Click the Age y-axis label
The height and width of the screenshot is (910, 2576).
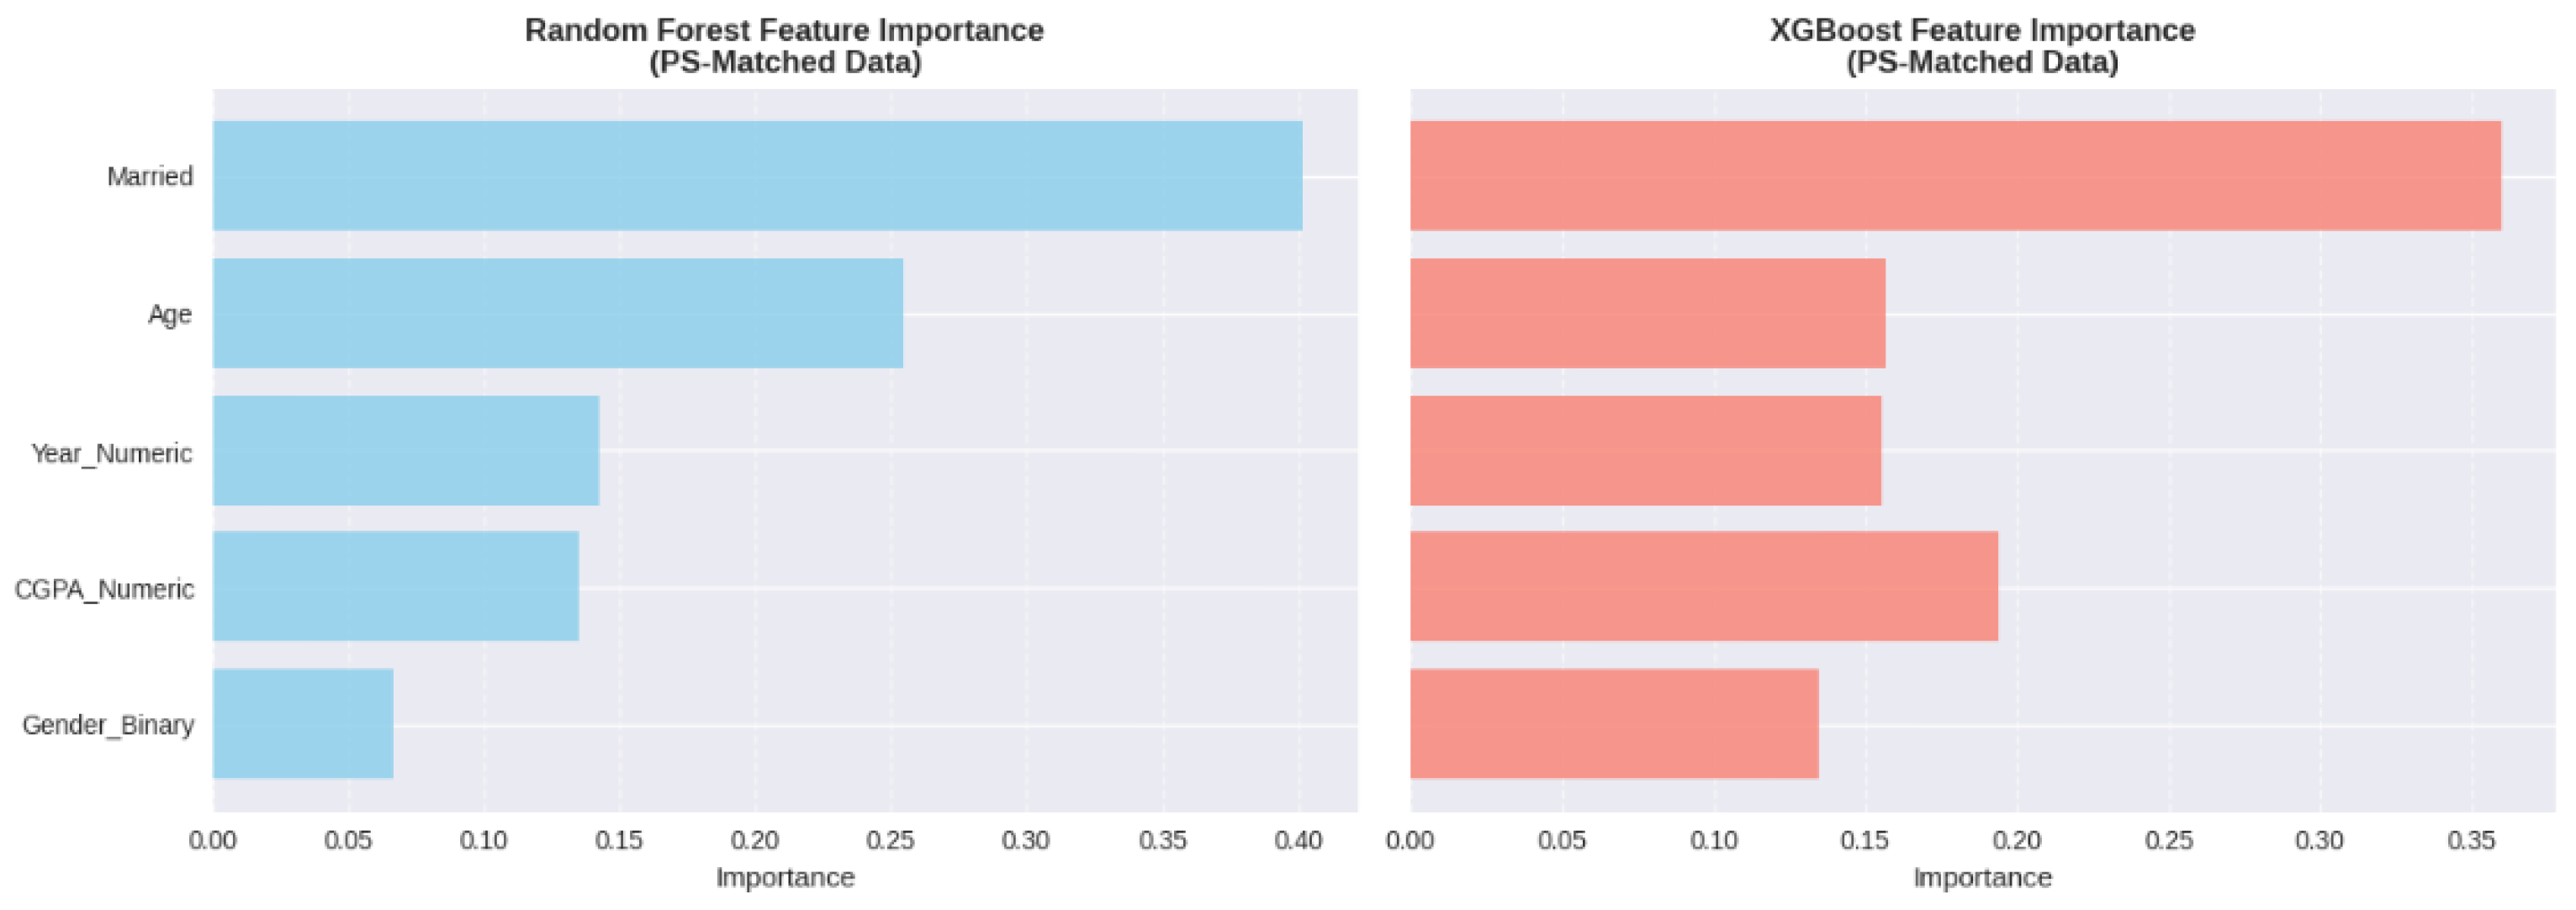pos(170,314)
